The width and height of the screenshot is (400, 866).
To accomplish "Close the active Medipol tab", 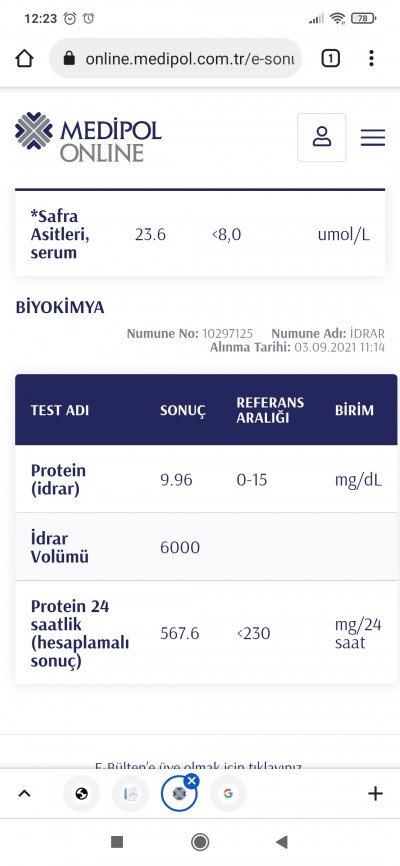I will (x=192, y=781).
